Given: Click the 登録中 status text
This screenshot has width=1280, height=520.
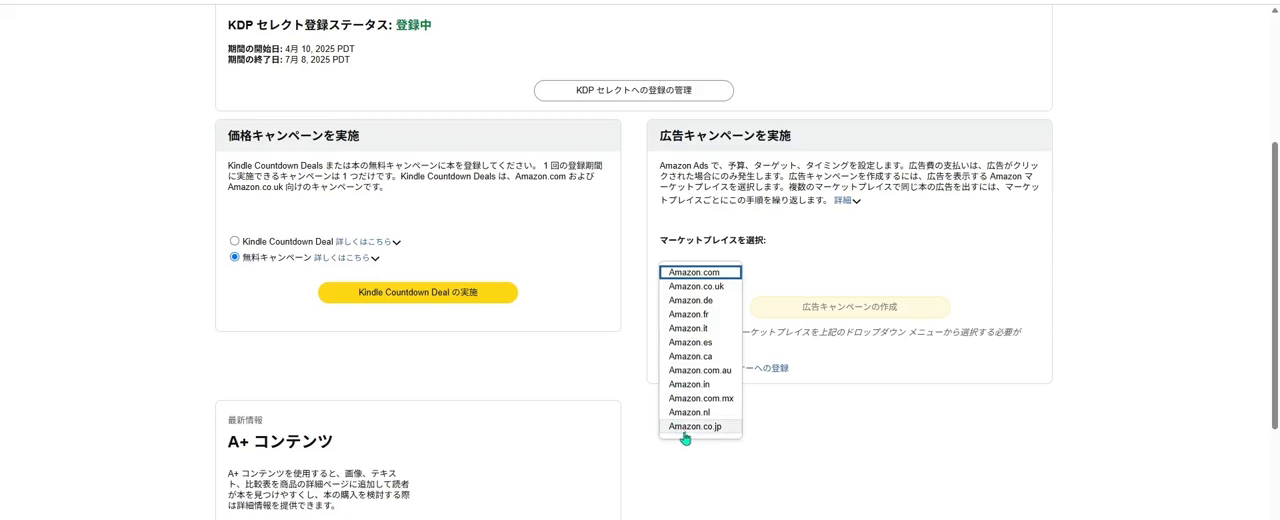Looking at the screenshot, I should [414, 25].
